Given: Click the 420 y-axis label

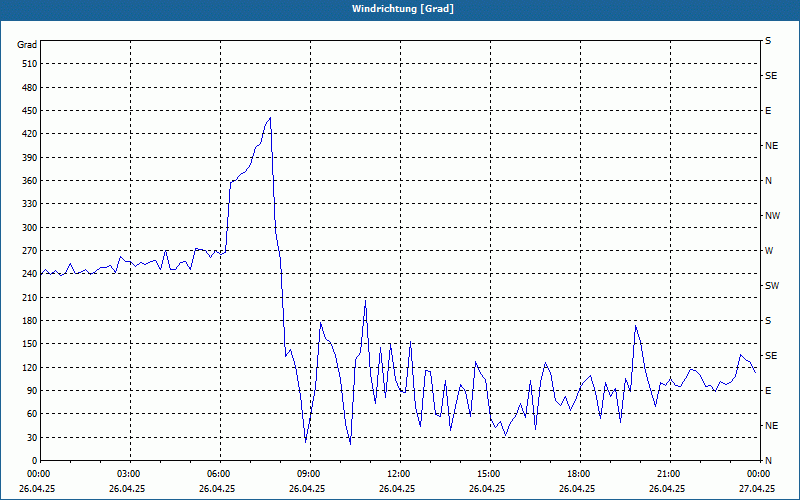Looking at the screenshot, I should click(29, 134).
